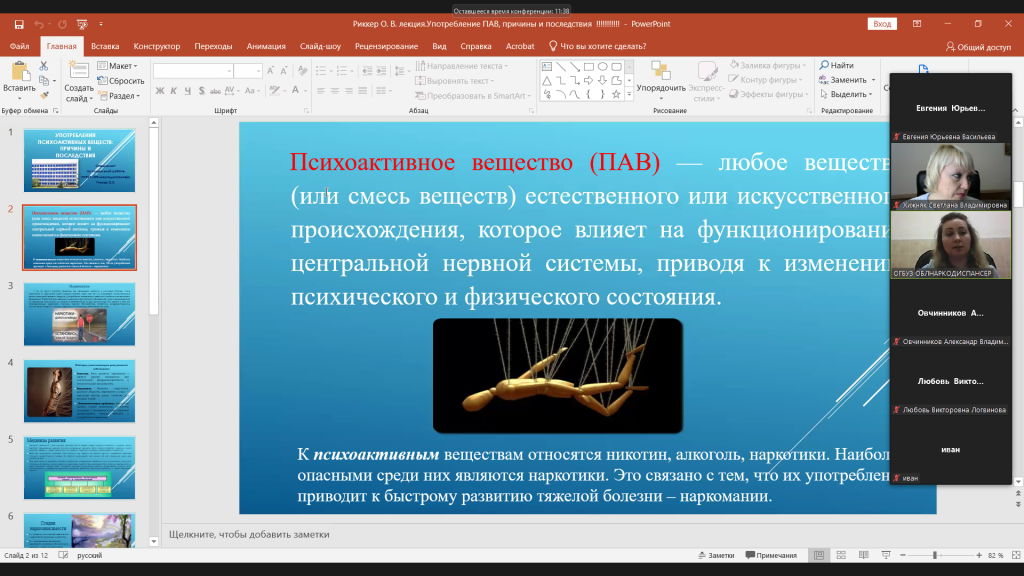Switch to reading view
Screen dimensions: 1024x576
pos(863,555)
